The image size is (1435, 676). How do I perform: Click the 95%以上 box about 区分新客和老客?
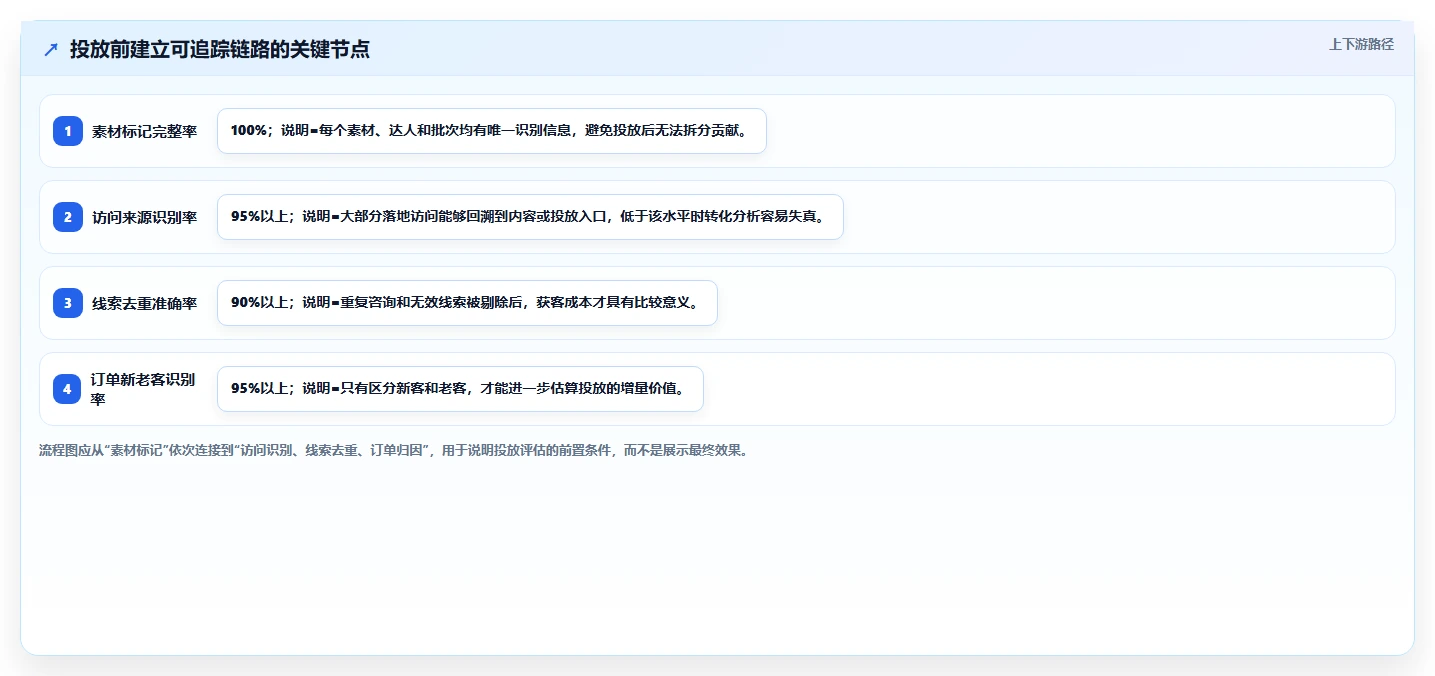click(x=460, y=389)
